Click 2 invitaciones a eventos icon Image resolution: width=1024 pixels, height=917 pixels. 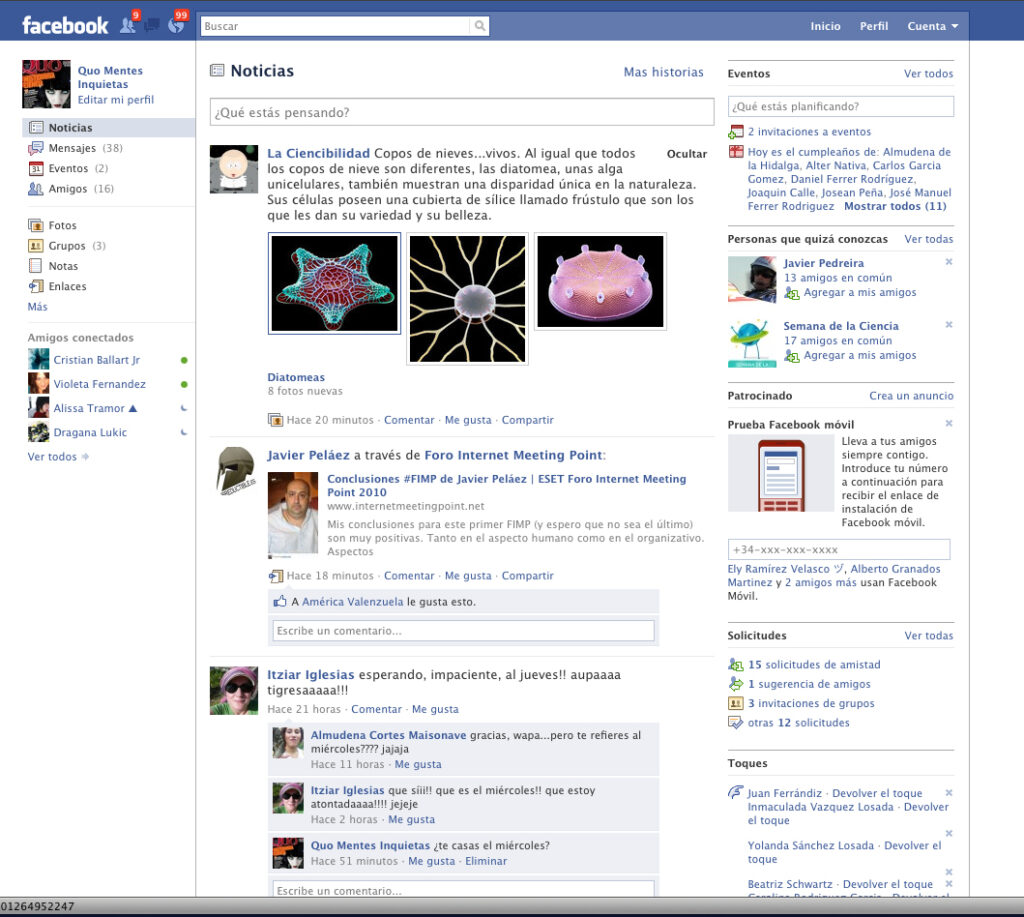click(736, 132)
